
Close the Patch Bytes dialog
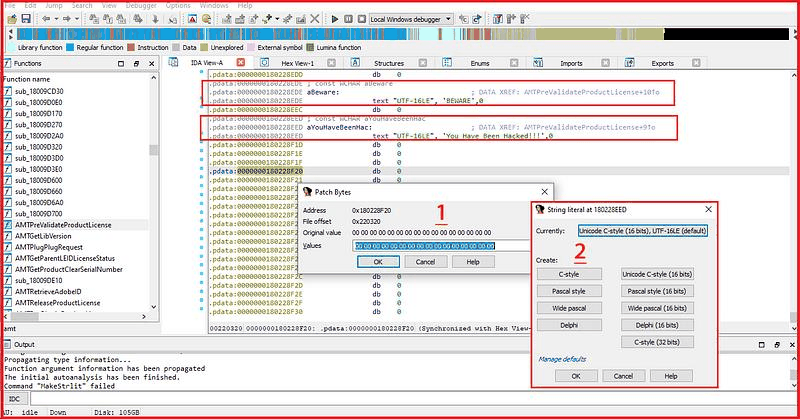point(544,192)
